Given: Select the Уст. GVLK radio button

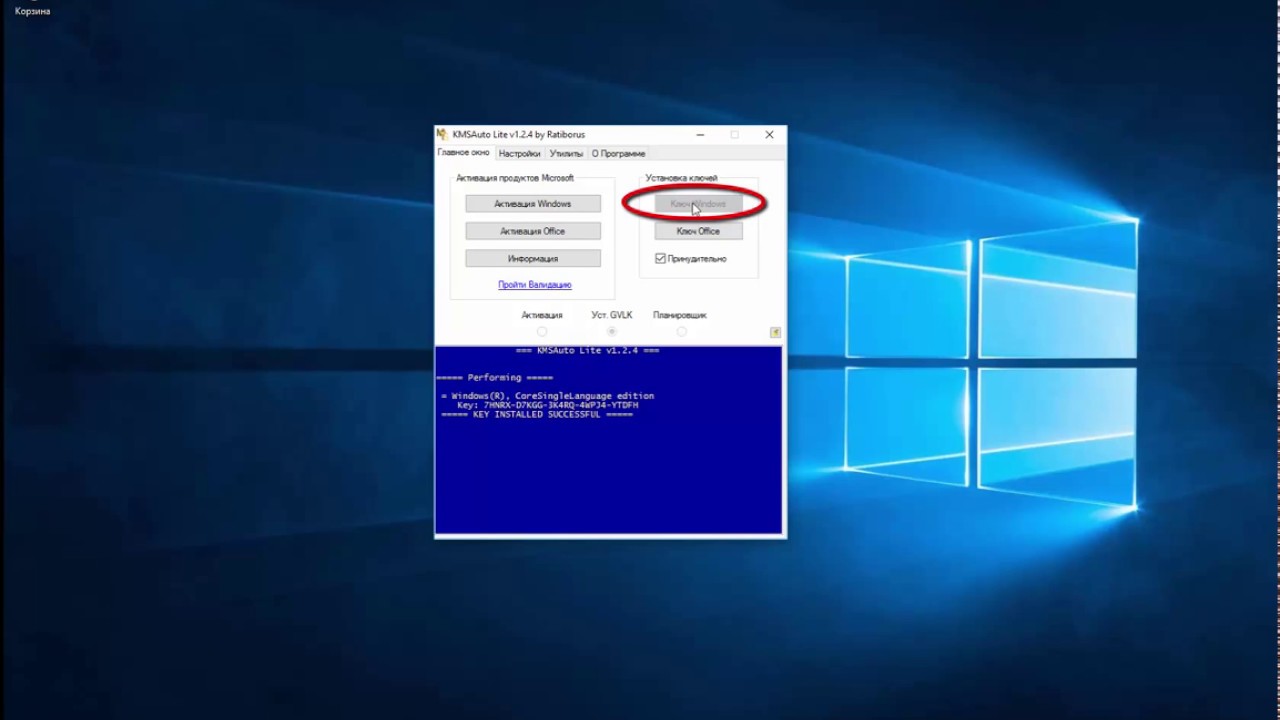Looking at the screenshot, I should (x=612, y=331).
